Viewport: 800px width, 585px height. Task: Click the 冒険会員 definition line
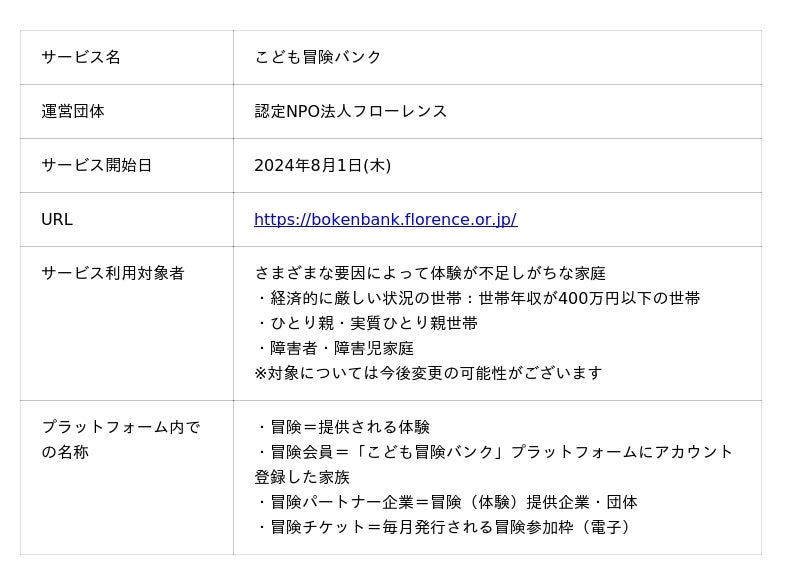click(493, 452)
